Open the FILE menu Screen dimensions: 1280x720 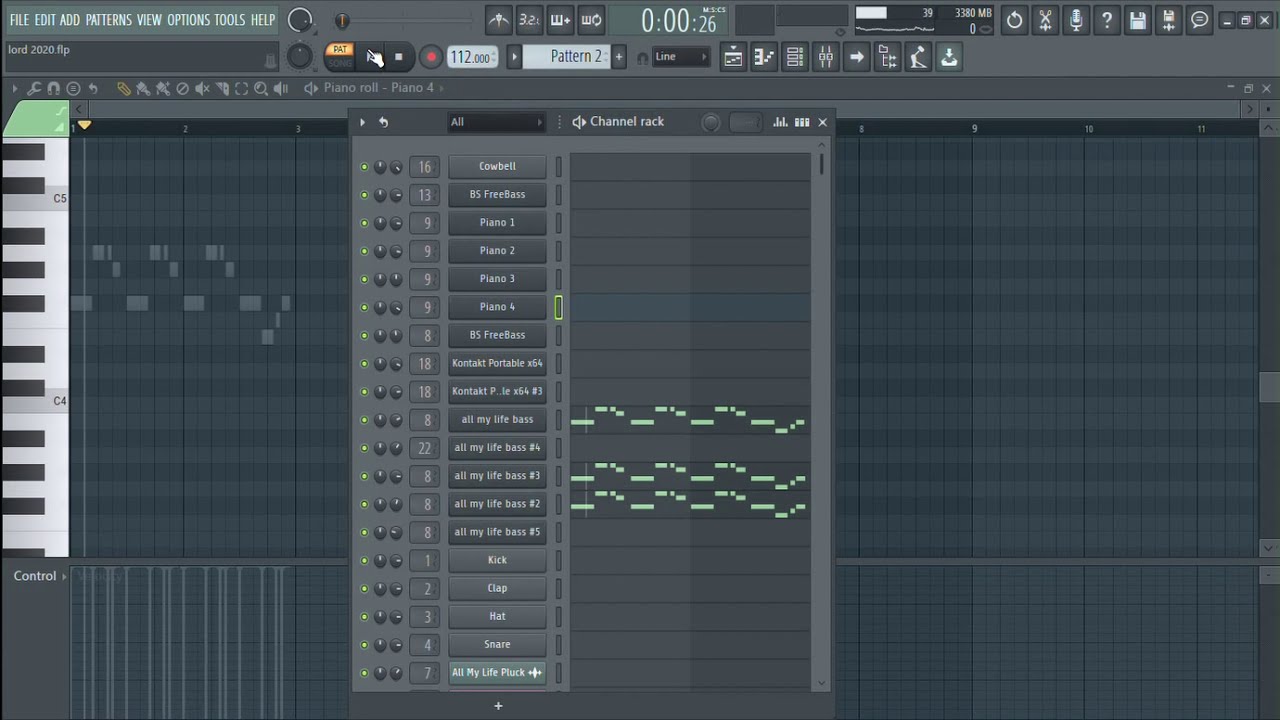pos(19,20)
